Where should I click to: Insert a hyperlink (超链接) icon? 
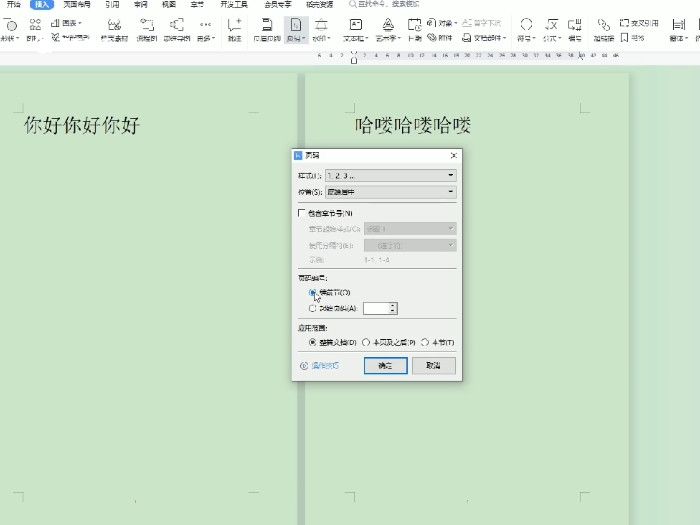(604, 25)
